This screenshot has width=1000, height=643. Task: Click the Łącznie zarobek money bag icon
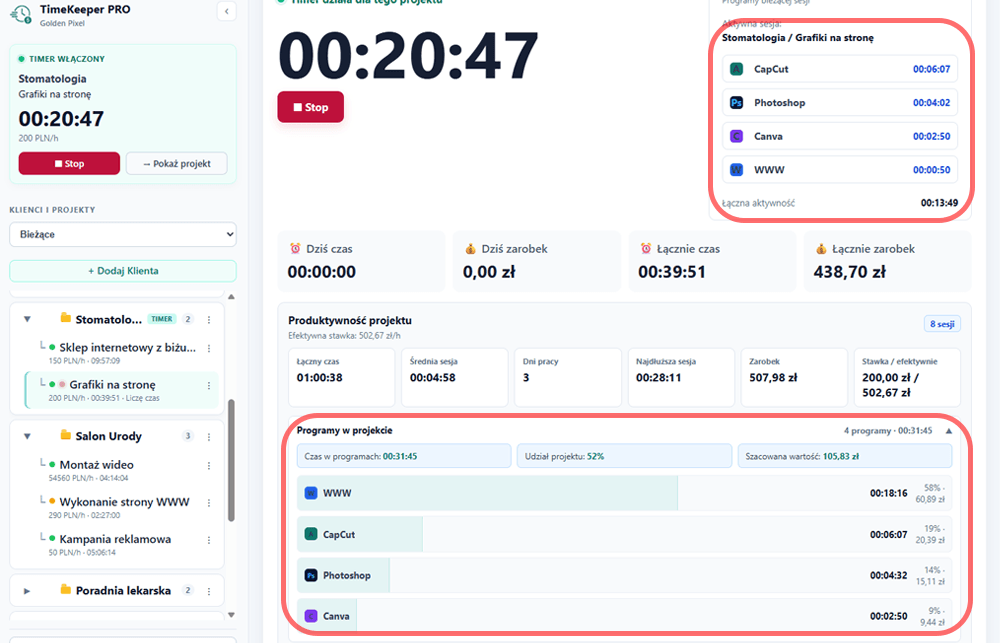tap(821, 249)
